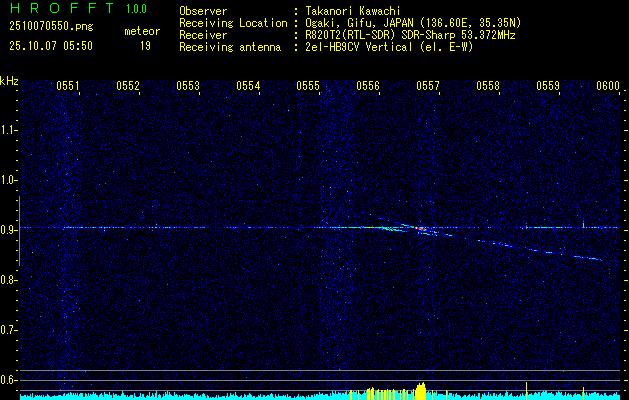629x400 pixels.
Task: Click the Observer field label
Action: coord(203,12)
